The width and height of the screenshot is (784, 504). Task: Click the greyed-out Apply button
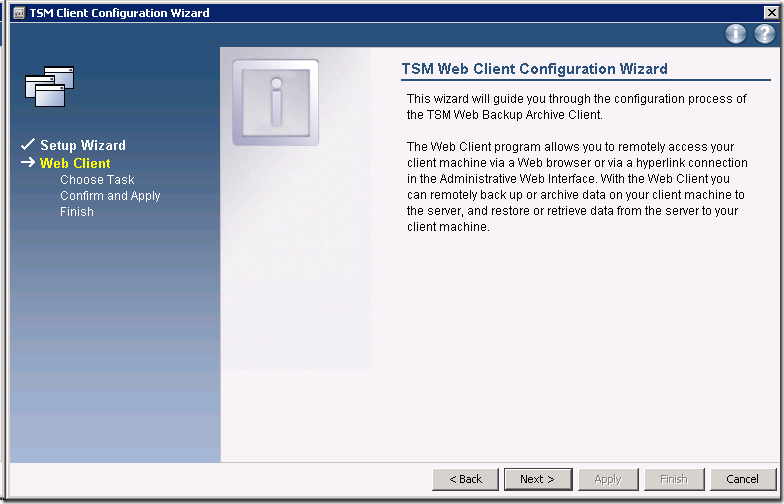608,479
